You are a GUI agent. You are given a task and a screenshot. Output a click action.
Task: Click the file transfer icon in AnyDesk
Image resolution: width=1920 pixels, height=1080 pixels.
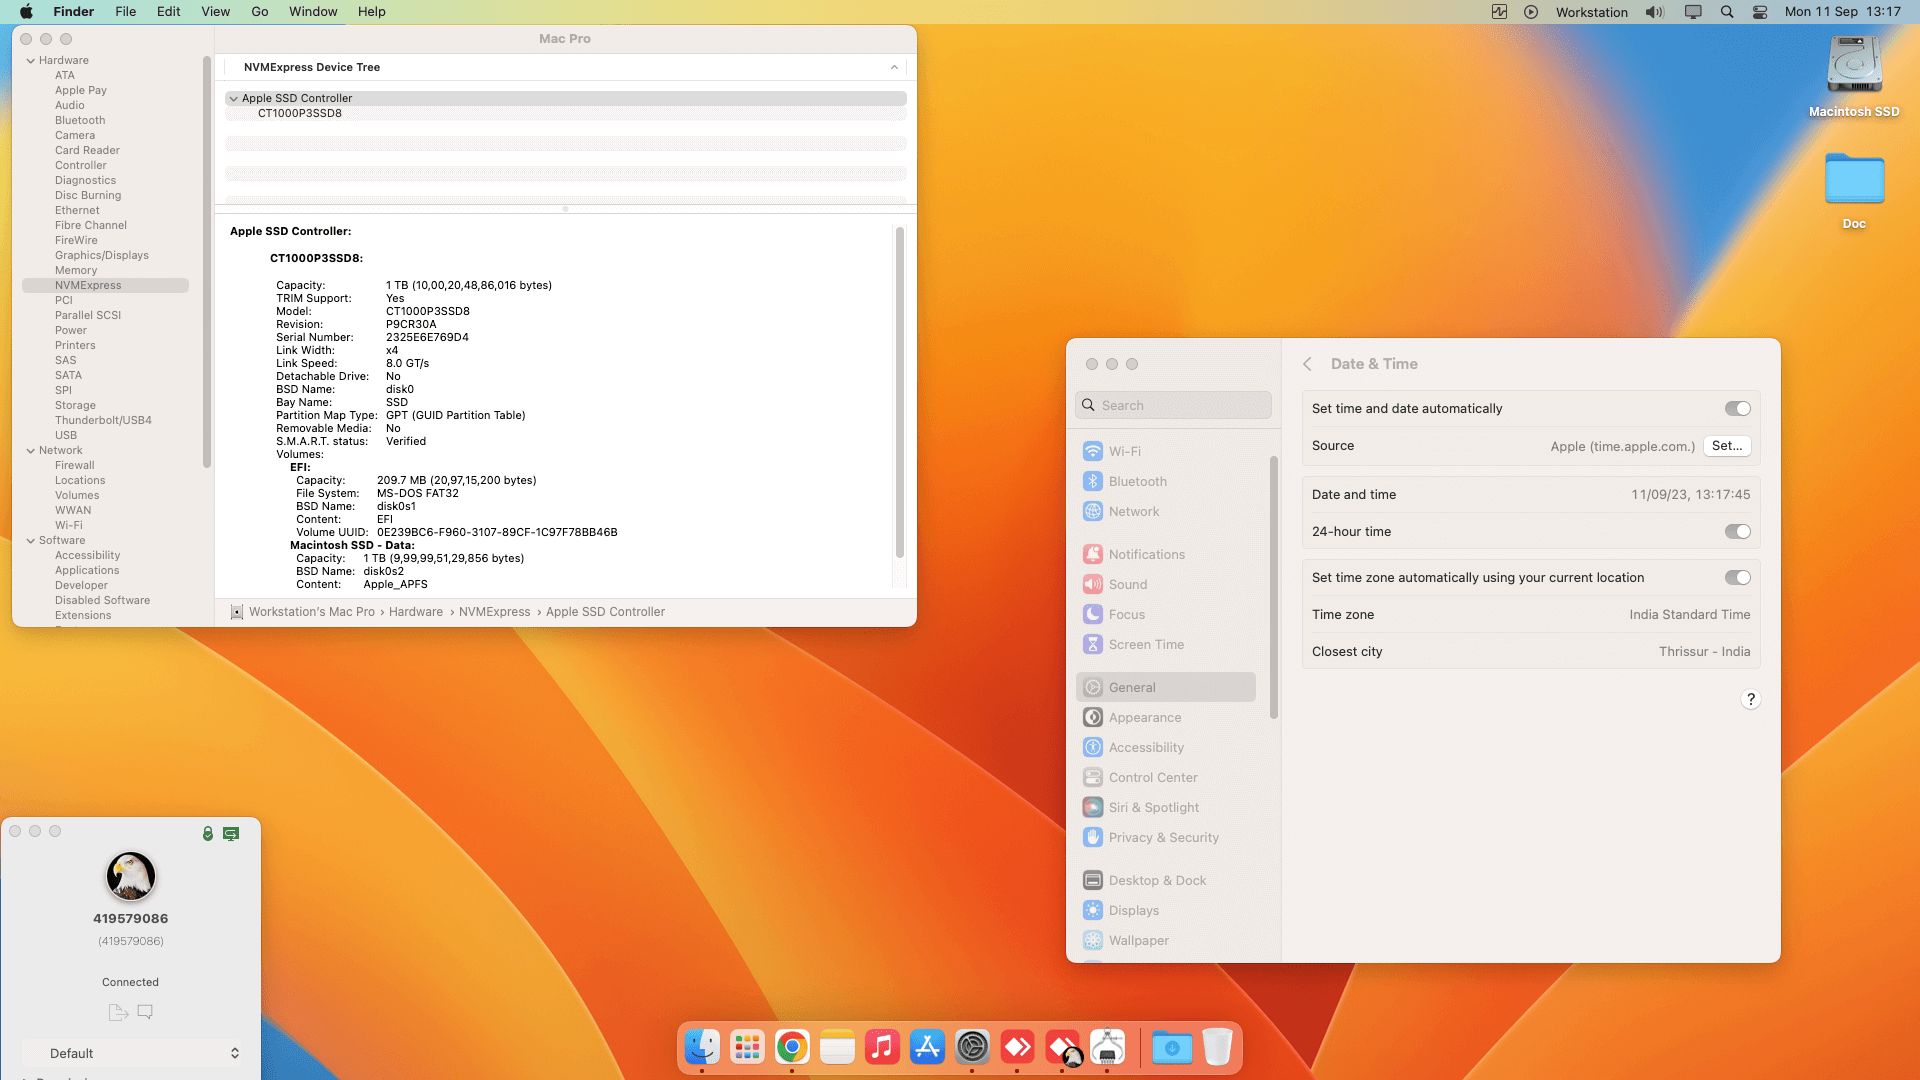click(x=118, y=1012)
